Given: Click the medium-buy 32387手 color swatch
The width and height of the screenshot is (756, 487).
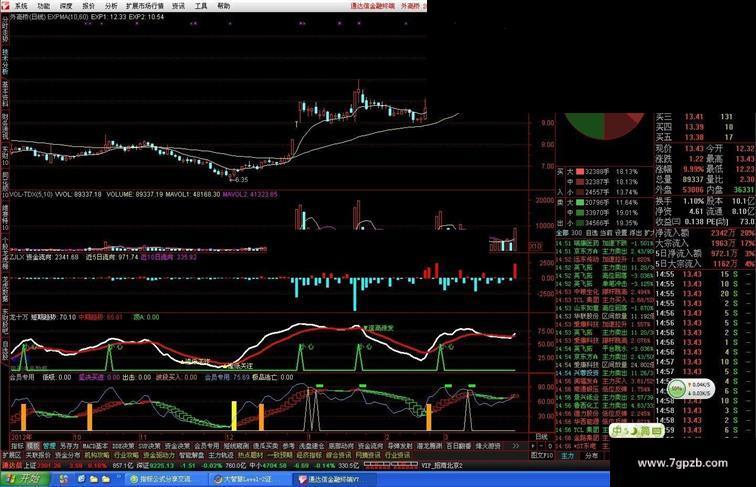Looking at the screenshot, I should click(580, 182).
